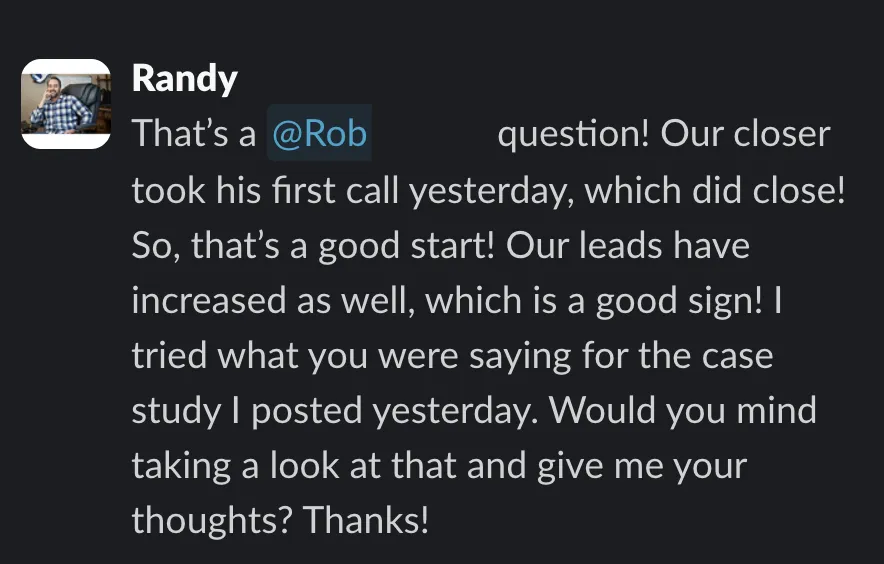Click the phrase "which is a good sign!"
Screen dimensions: 884x564
[594, 301]
